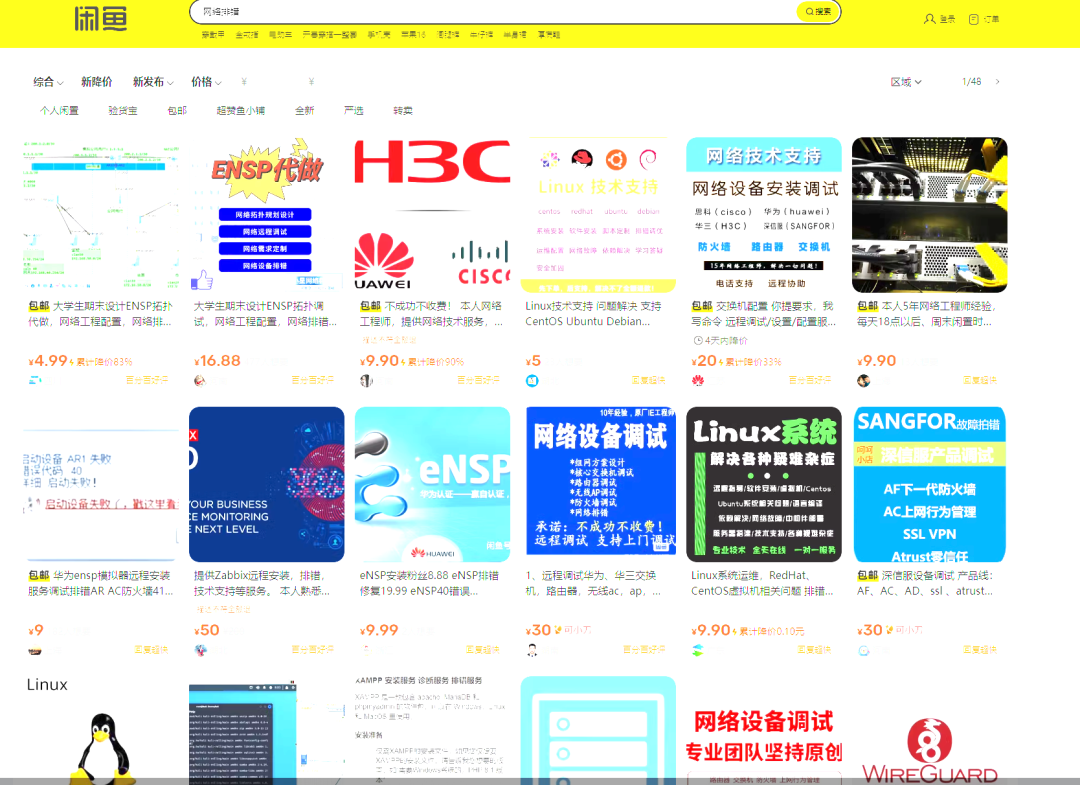Open the blue 网络设备调试 product image

[598, 484]
